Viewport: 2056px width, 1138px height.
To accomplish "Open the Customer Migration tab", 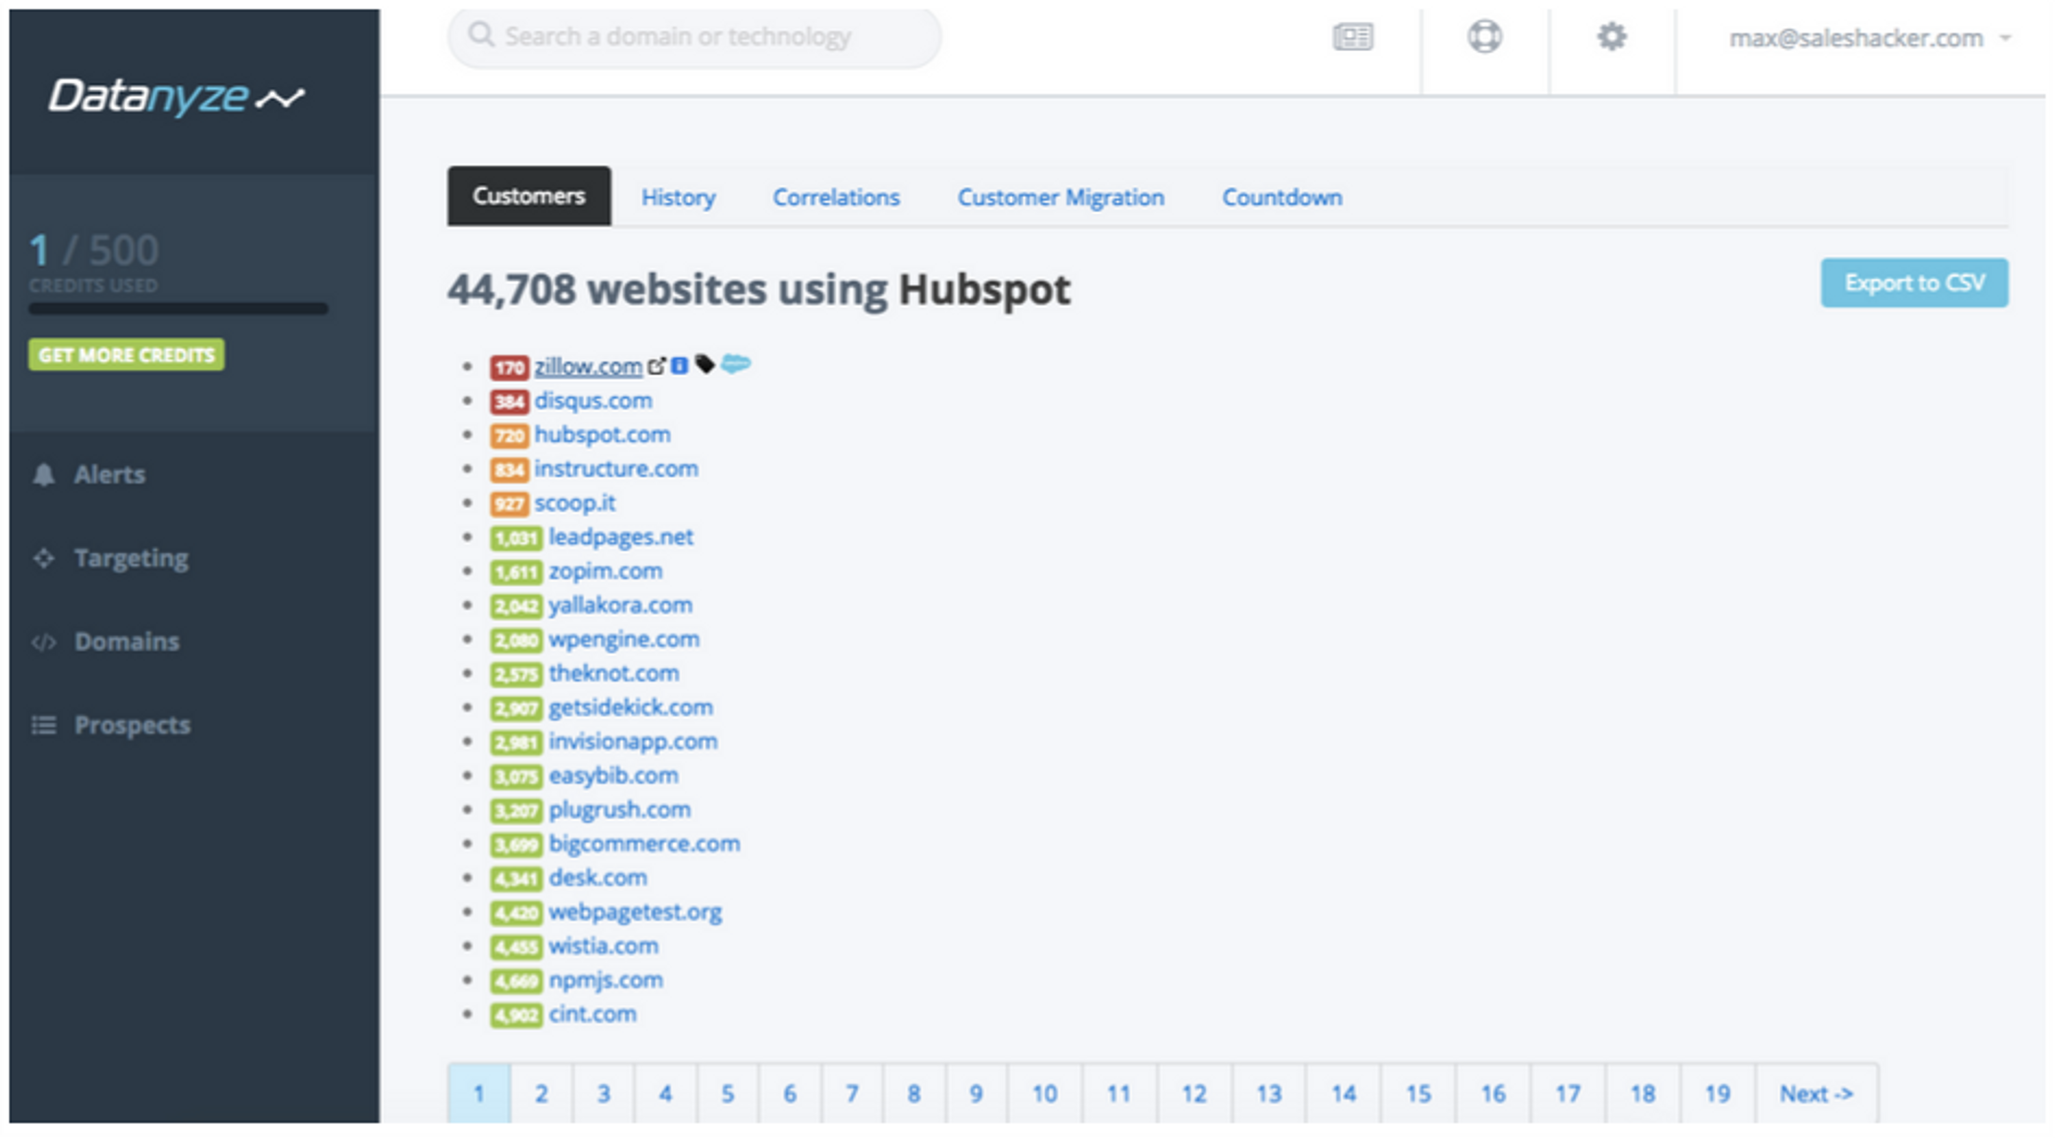I will point(1060,197).
